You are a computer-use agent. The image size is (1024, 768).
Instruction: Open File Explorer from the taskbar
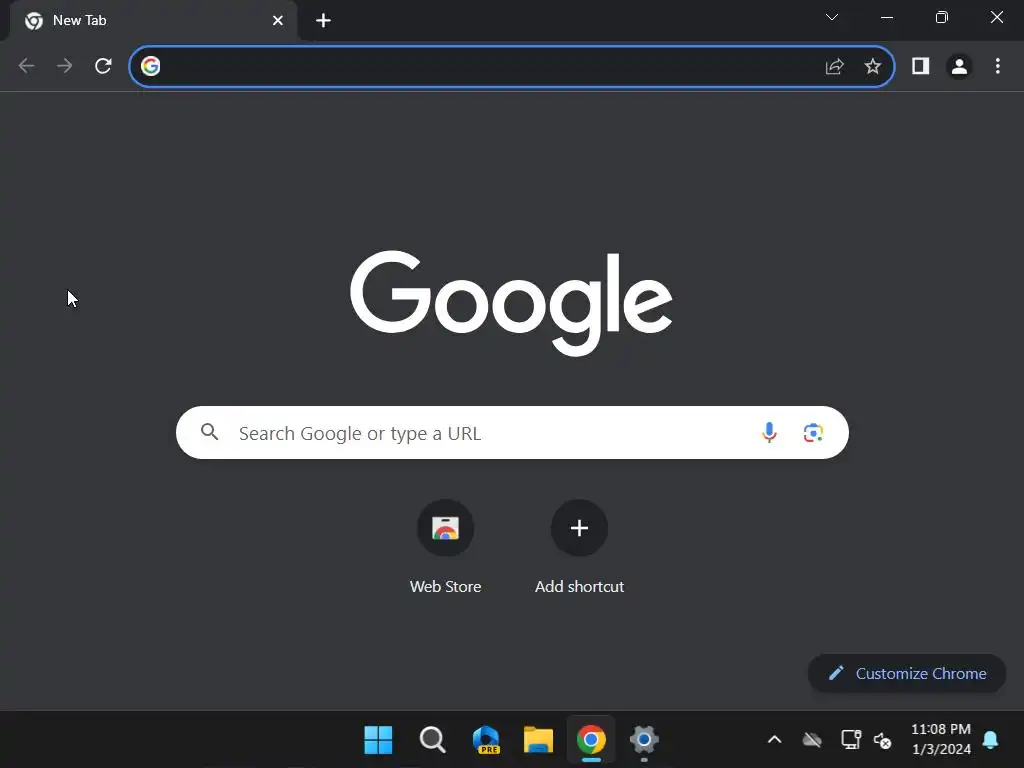coord(538,740)
